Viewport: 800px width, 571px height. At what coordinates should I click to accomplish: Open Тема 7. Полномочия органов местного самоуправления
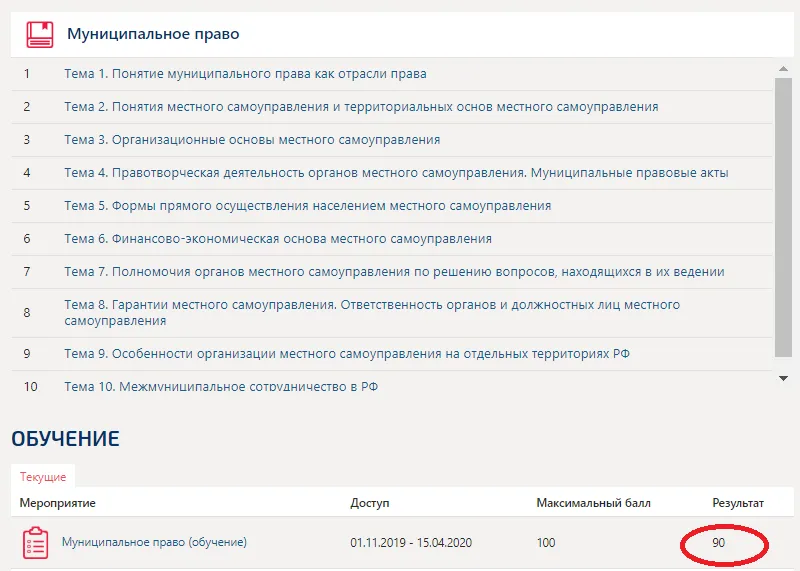394,271
